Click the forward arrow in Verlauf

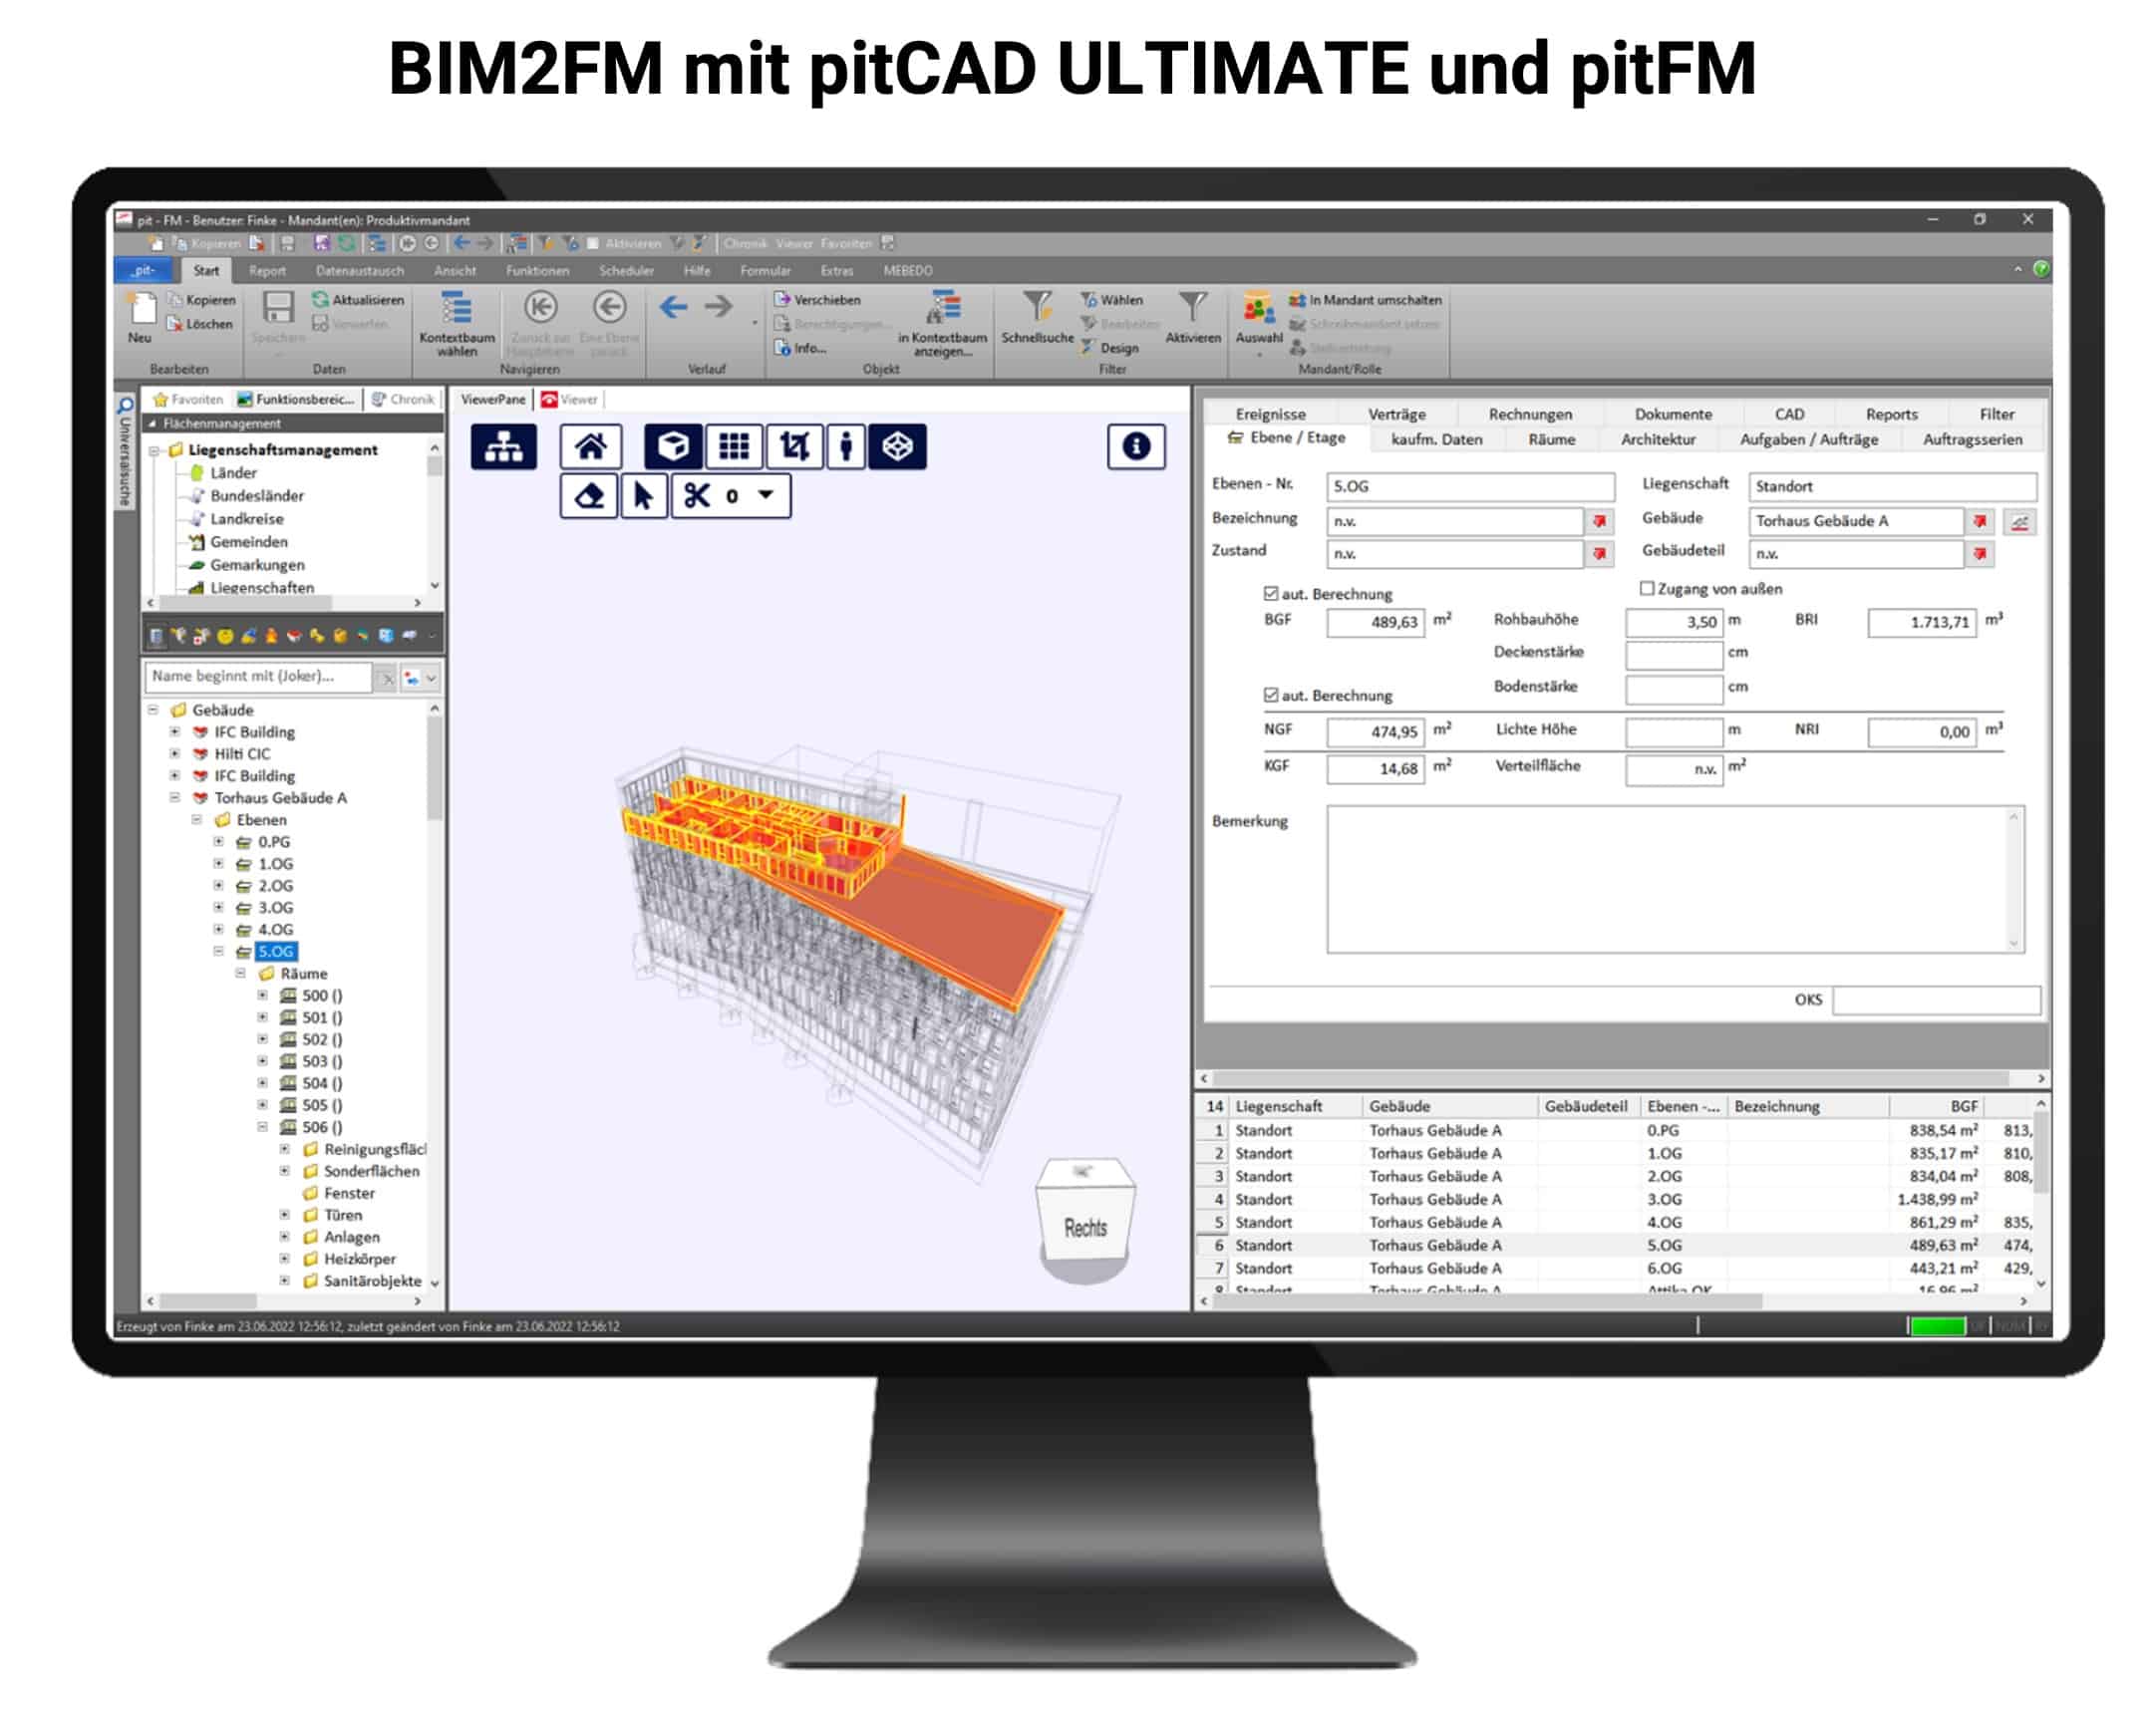click(718, 307)
